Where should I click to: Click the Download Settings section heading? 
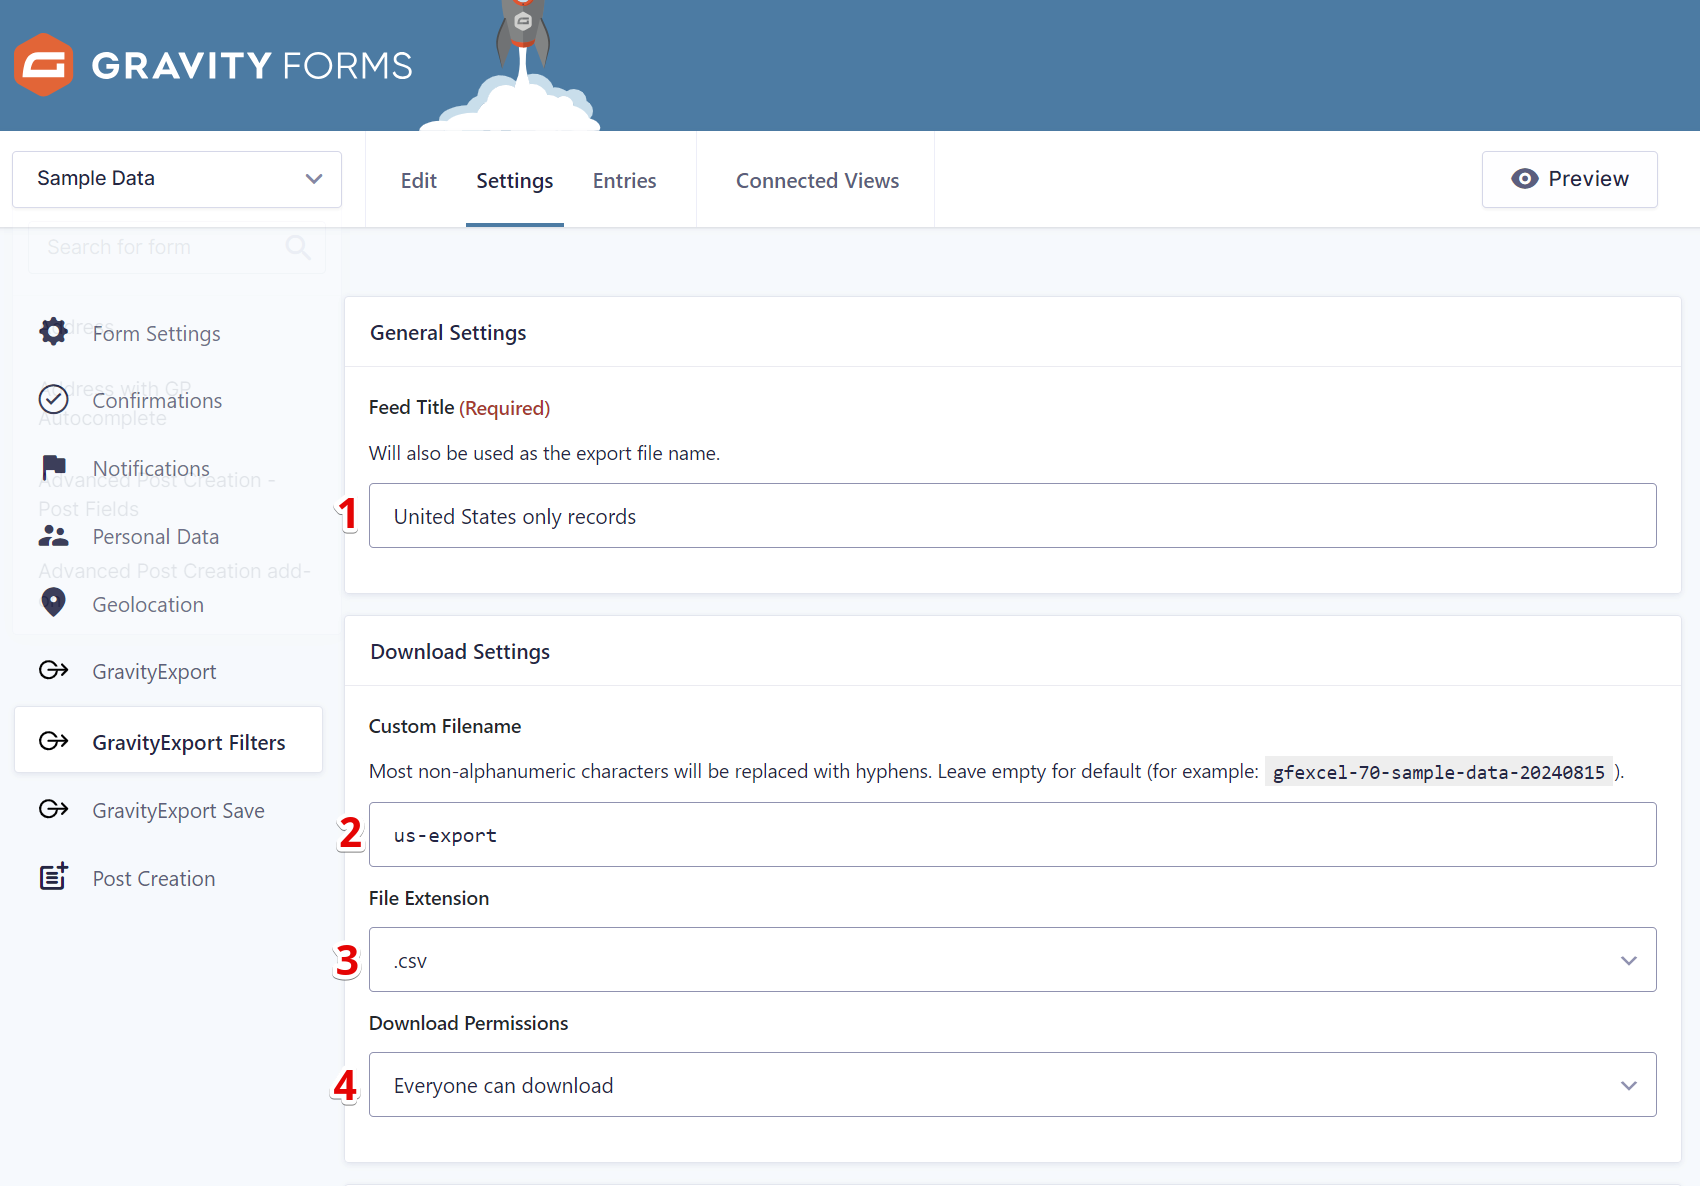tap(460, 652)
